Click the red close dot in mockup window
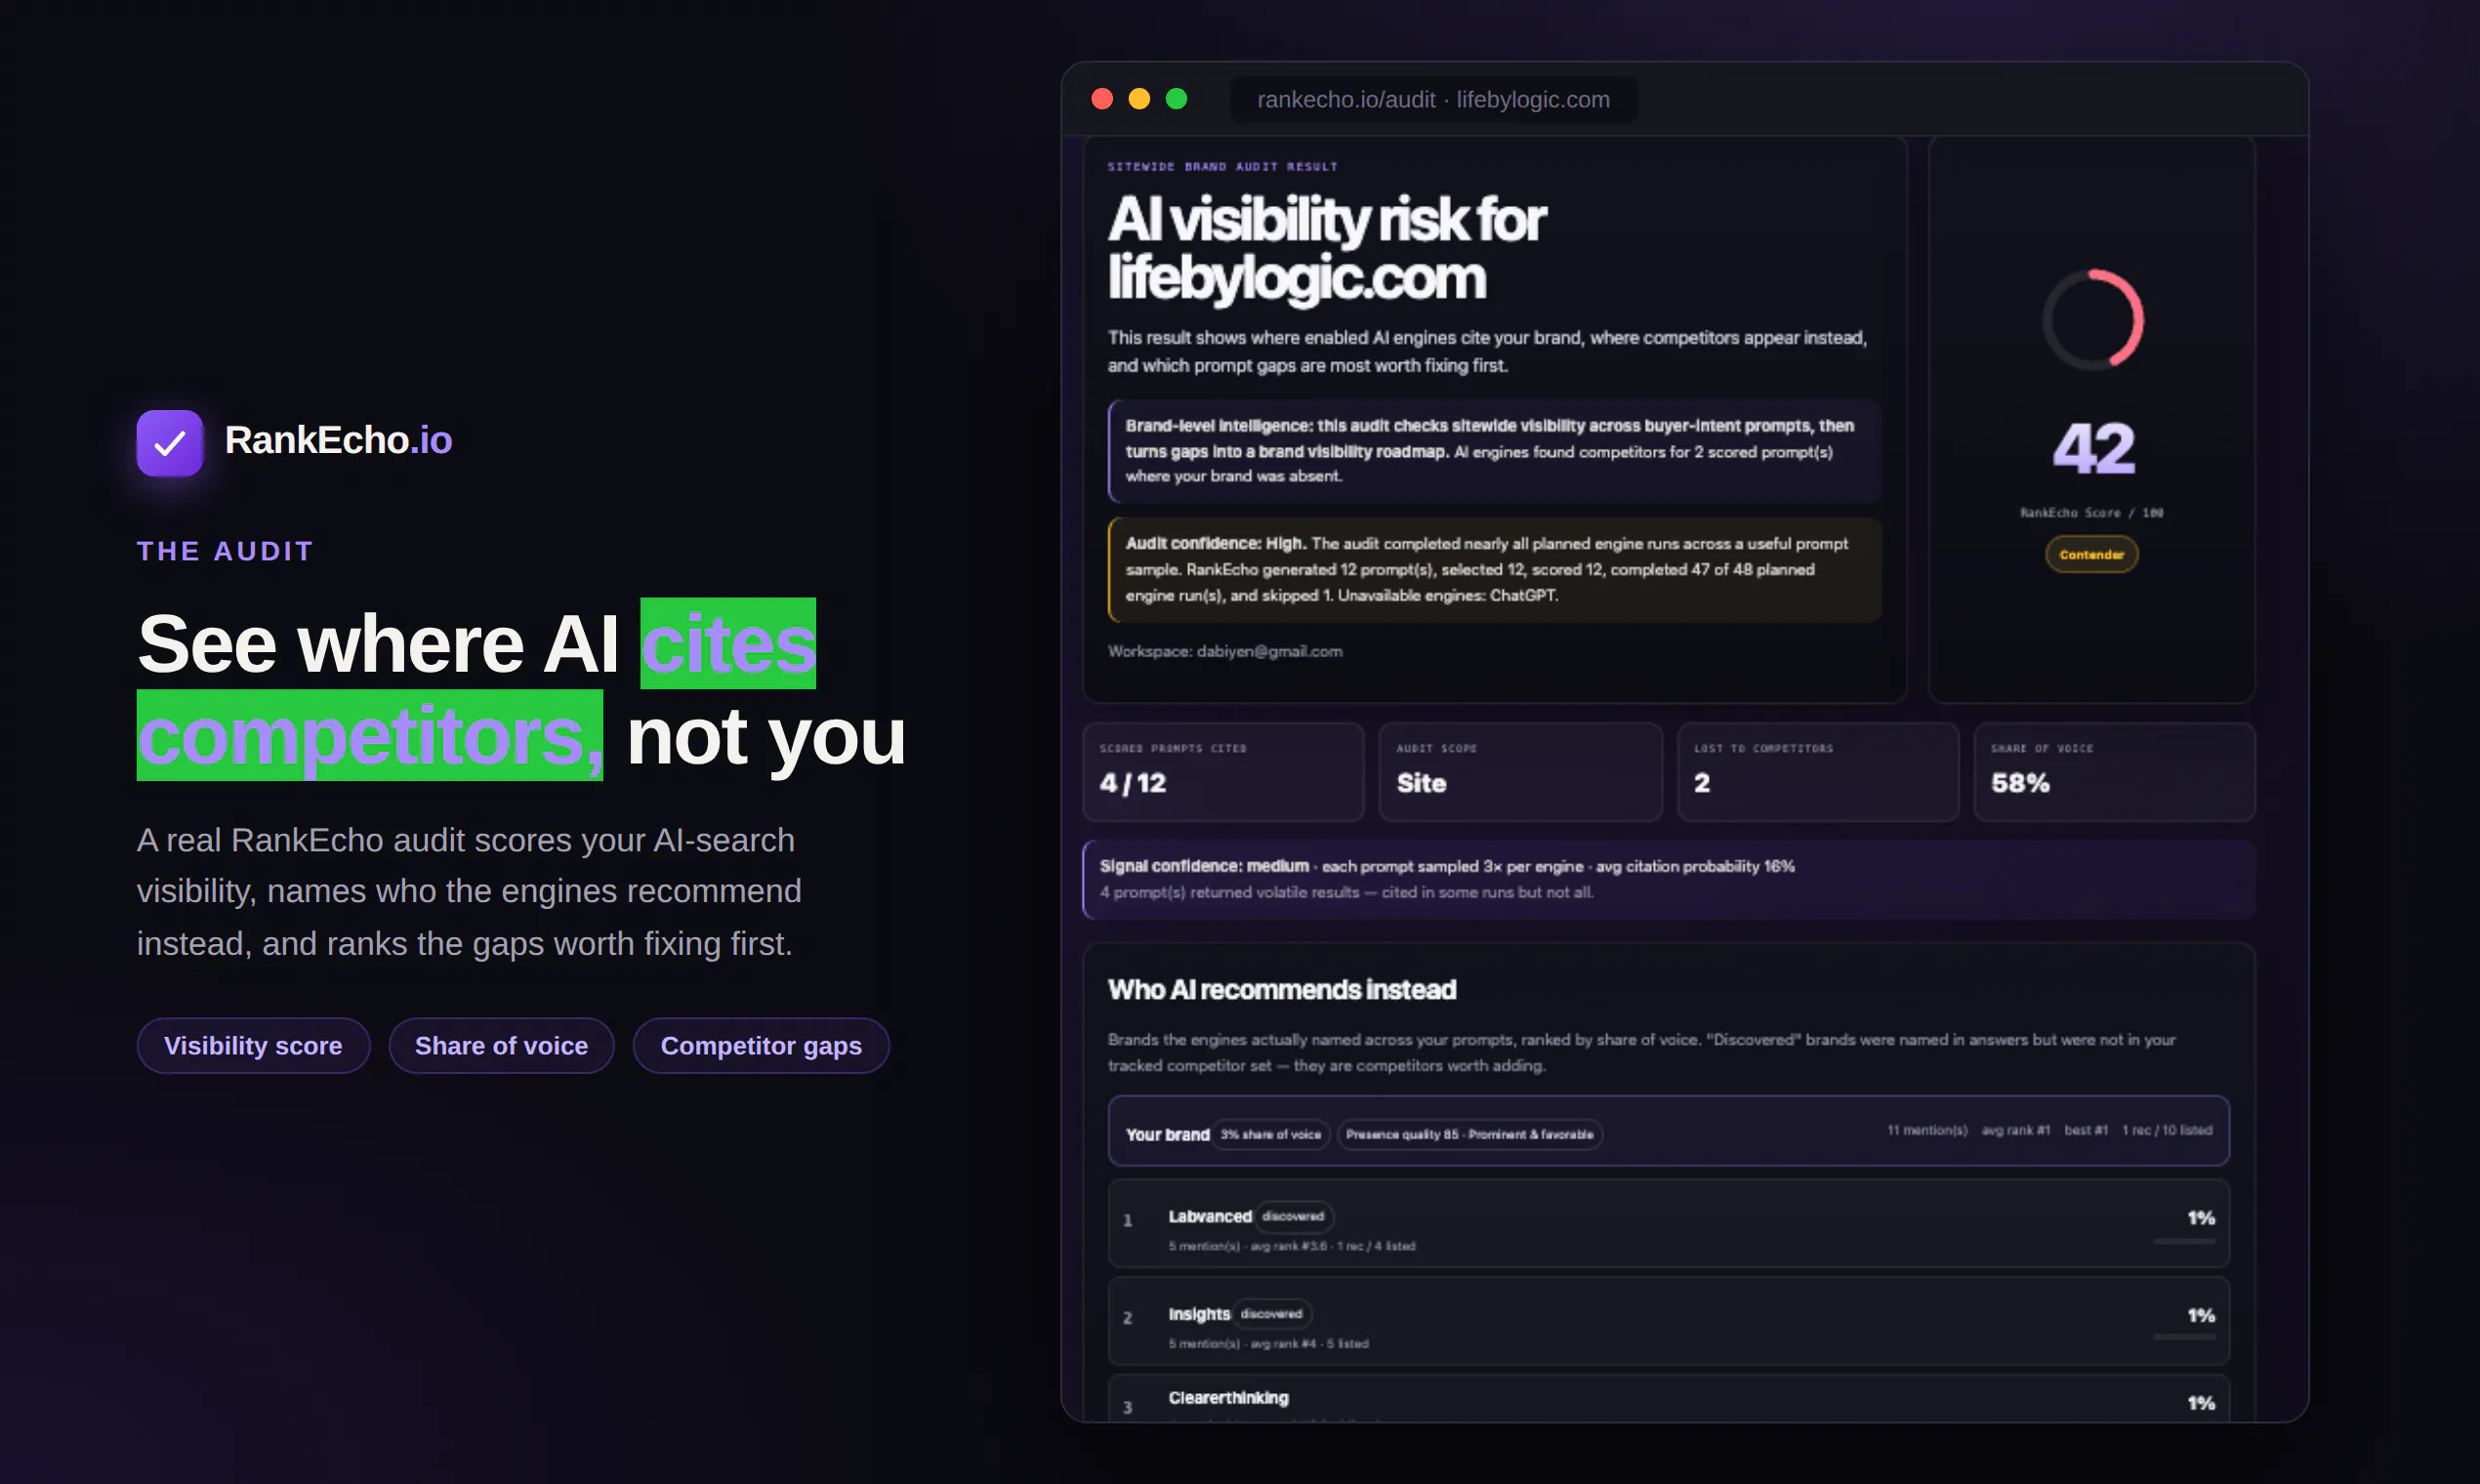2480x1484 pixels. point(1102,98)
